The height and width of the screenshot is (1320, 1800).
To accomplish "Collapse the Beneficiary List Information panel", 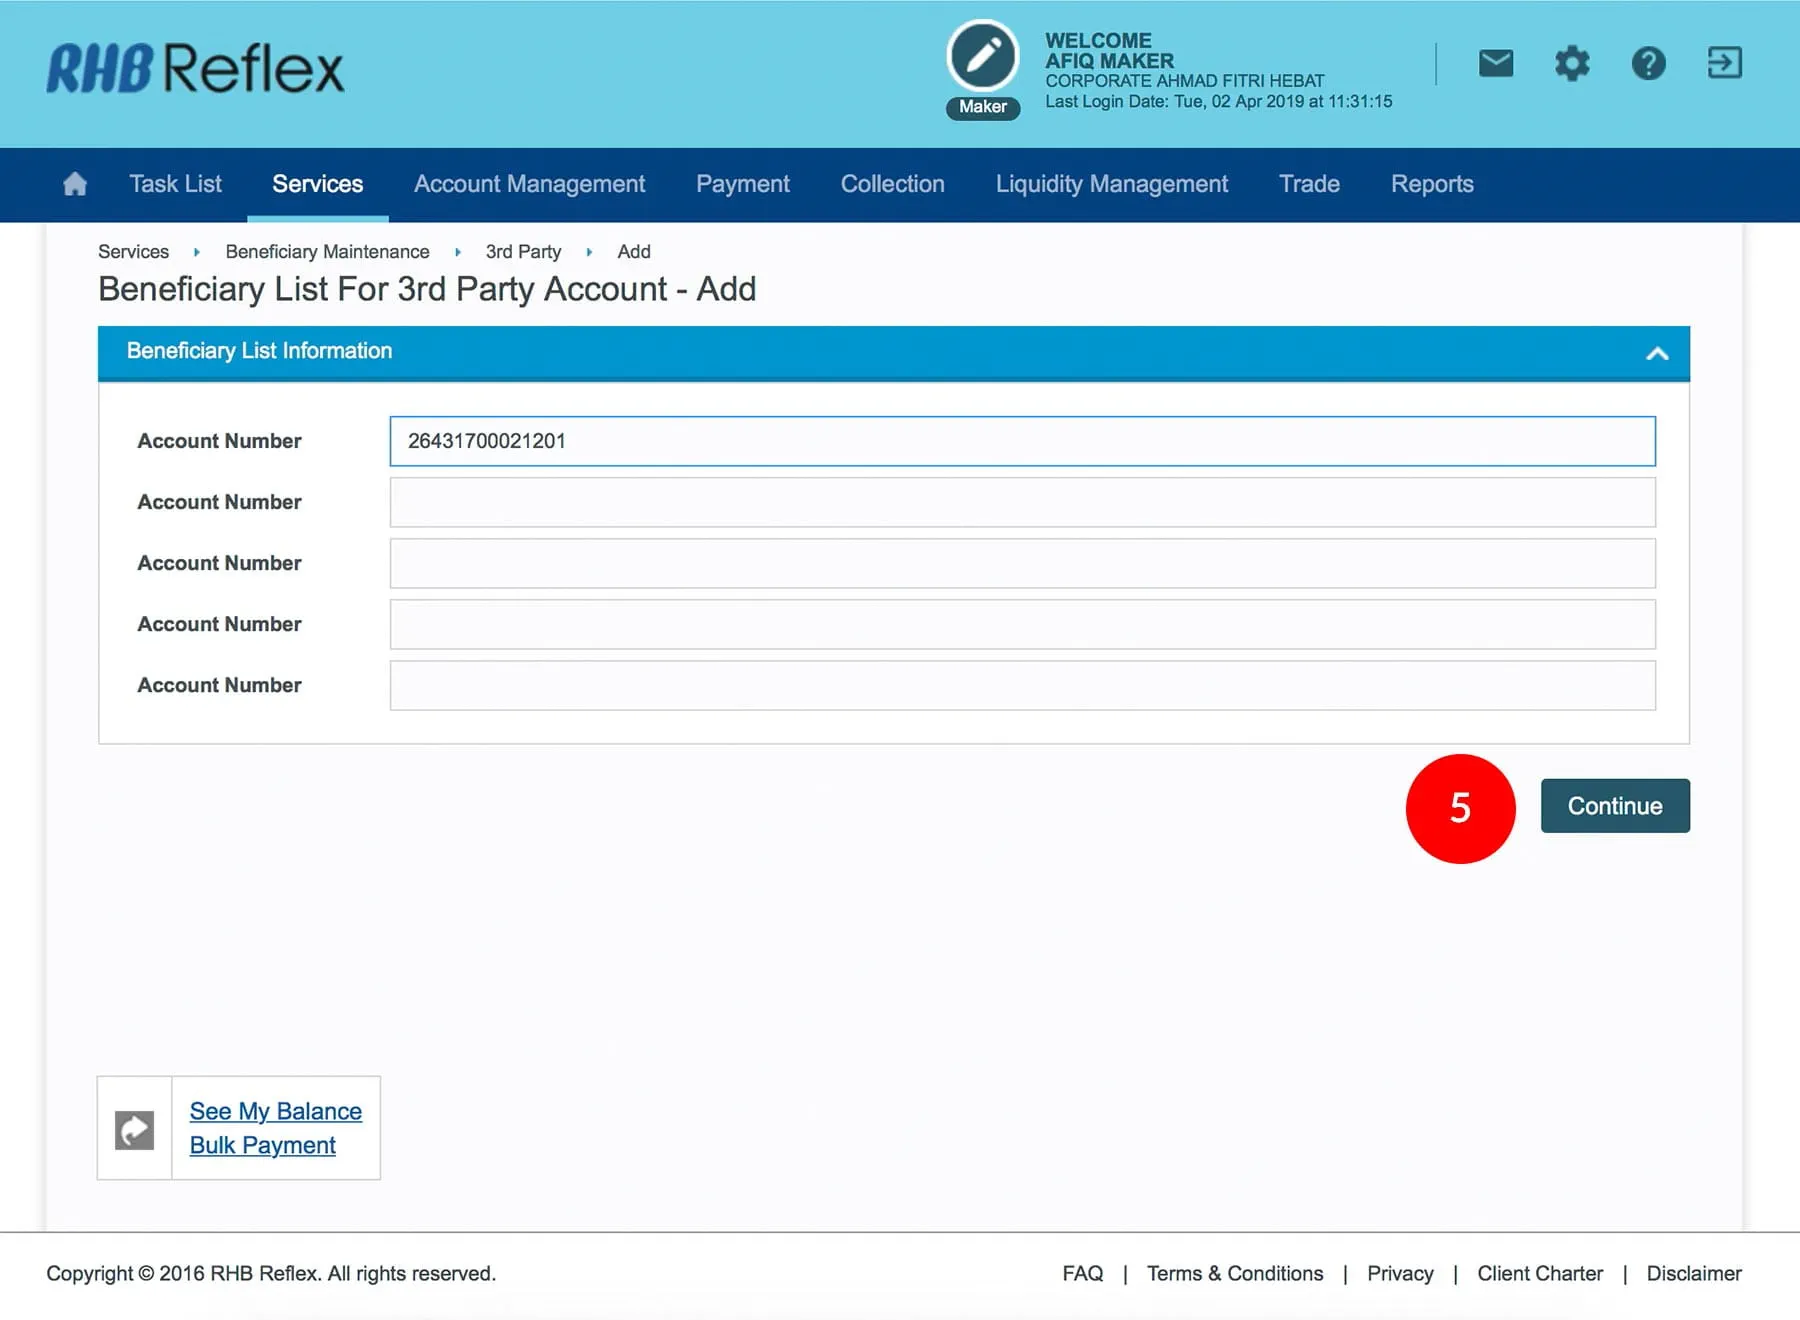I will pyautogui.click(x=1657, y=353).
